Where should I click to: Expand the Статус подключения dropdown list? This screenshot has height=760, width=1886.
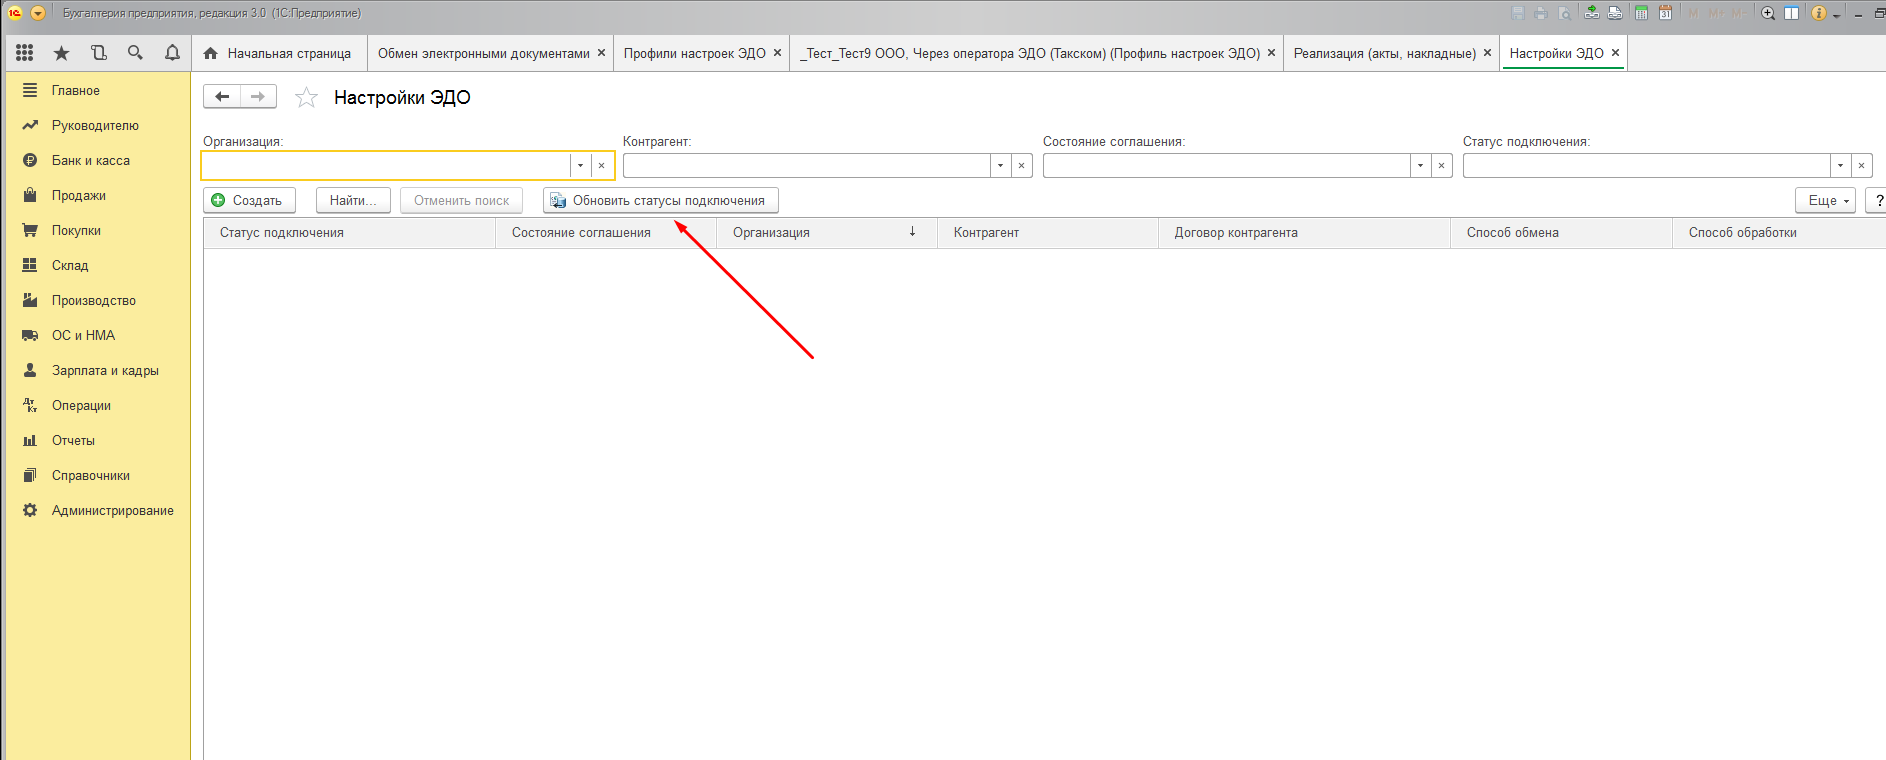[x=1840, y=165]
